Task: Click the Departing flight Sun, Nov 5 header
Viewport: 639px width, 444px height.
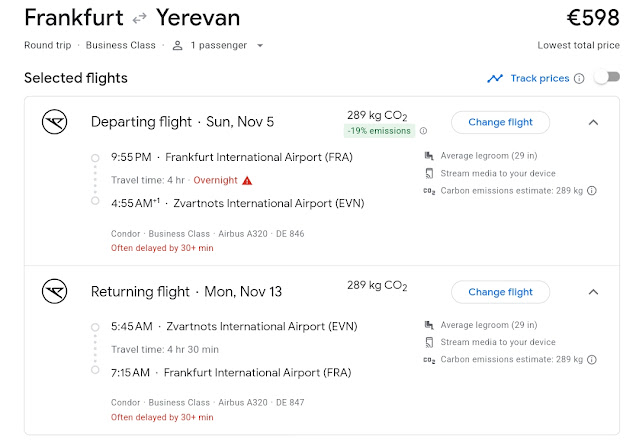Action: 182,122
